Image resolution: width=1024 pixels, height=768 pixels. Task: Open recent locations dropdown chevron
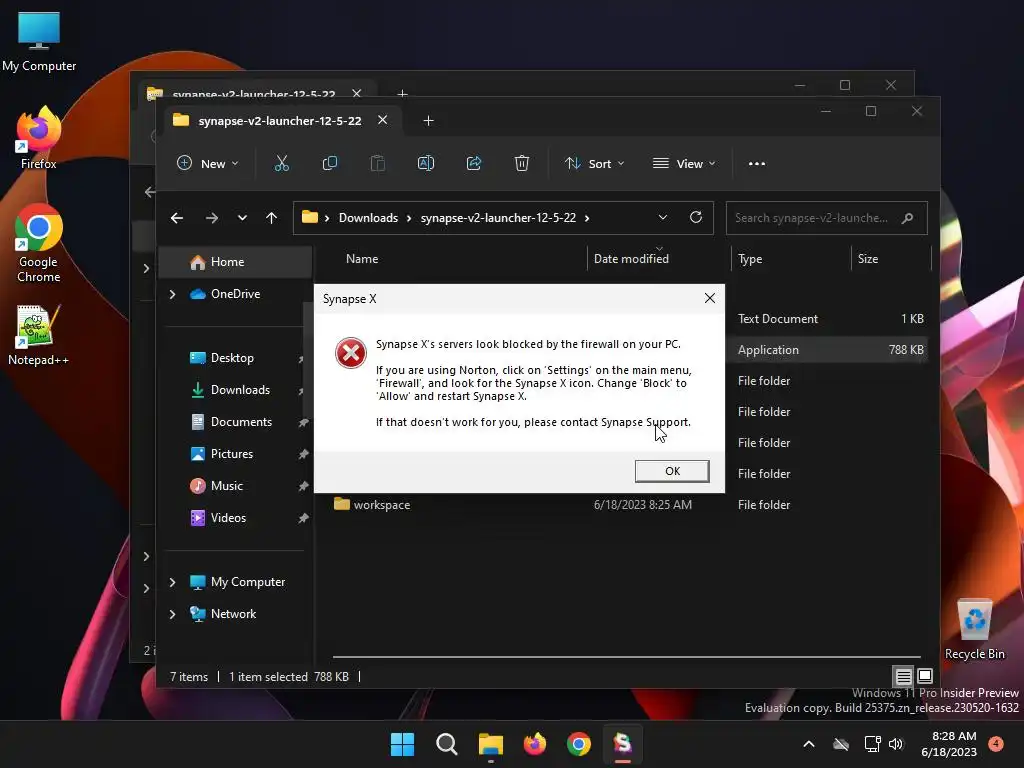point(242,218)
